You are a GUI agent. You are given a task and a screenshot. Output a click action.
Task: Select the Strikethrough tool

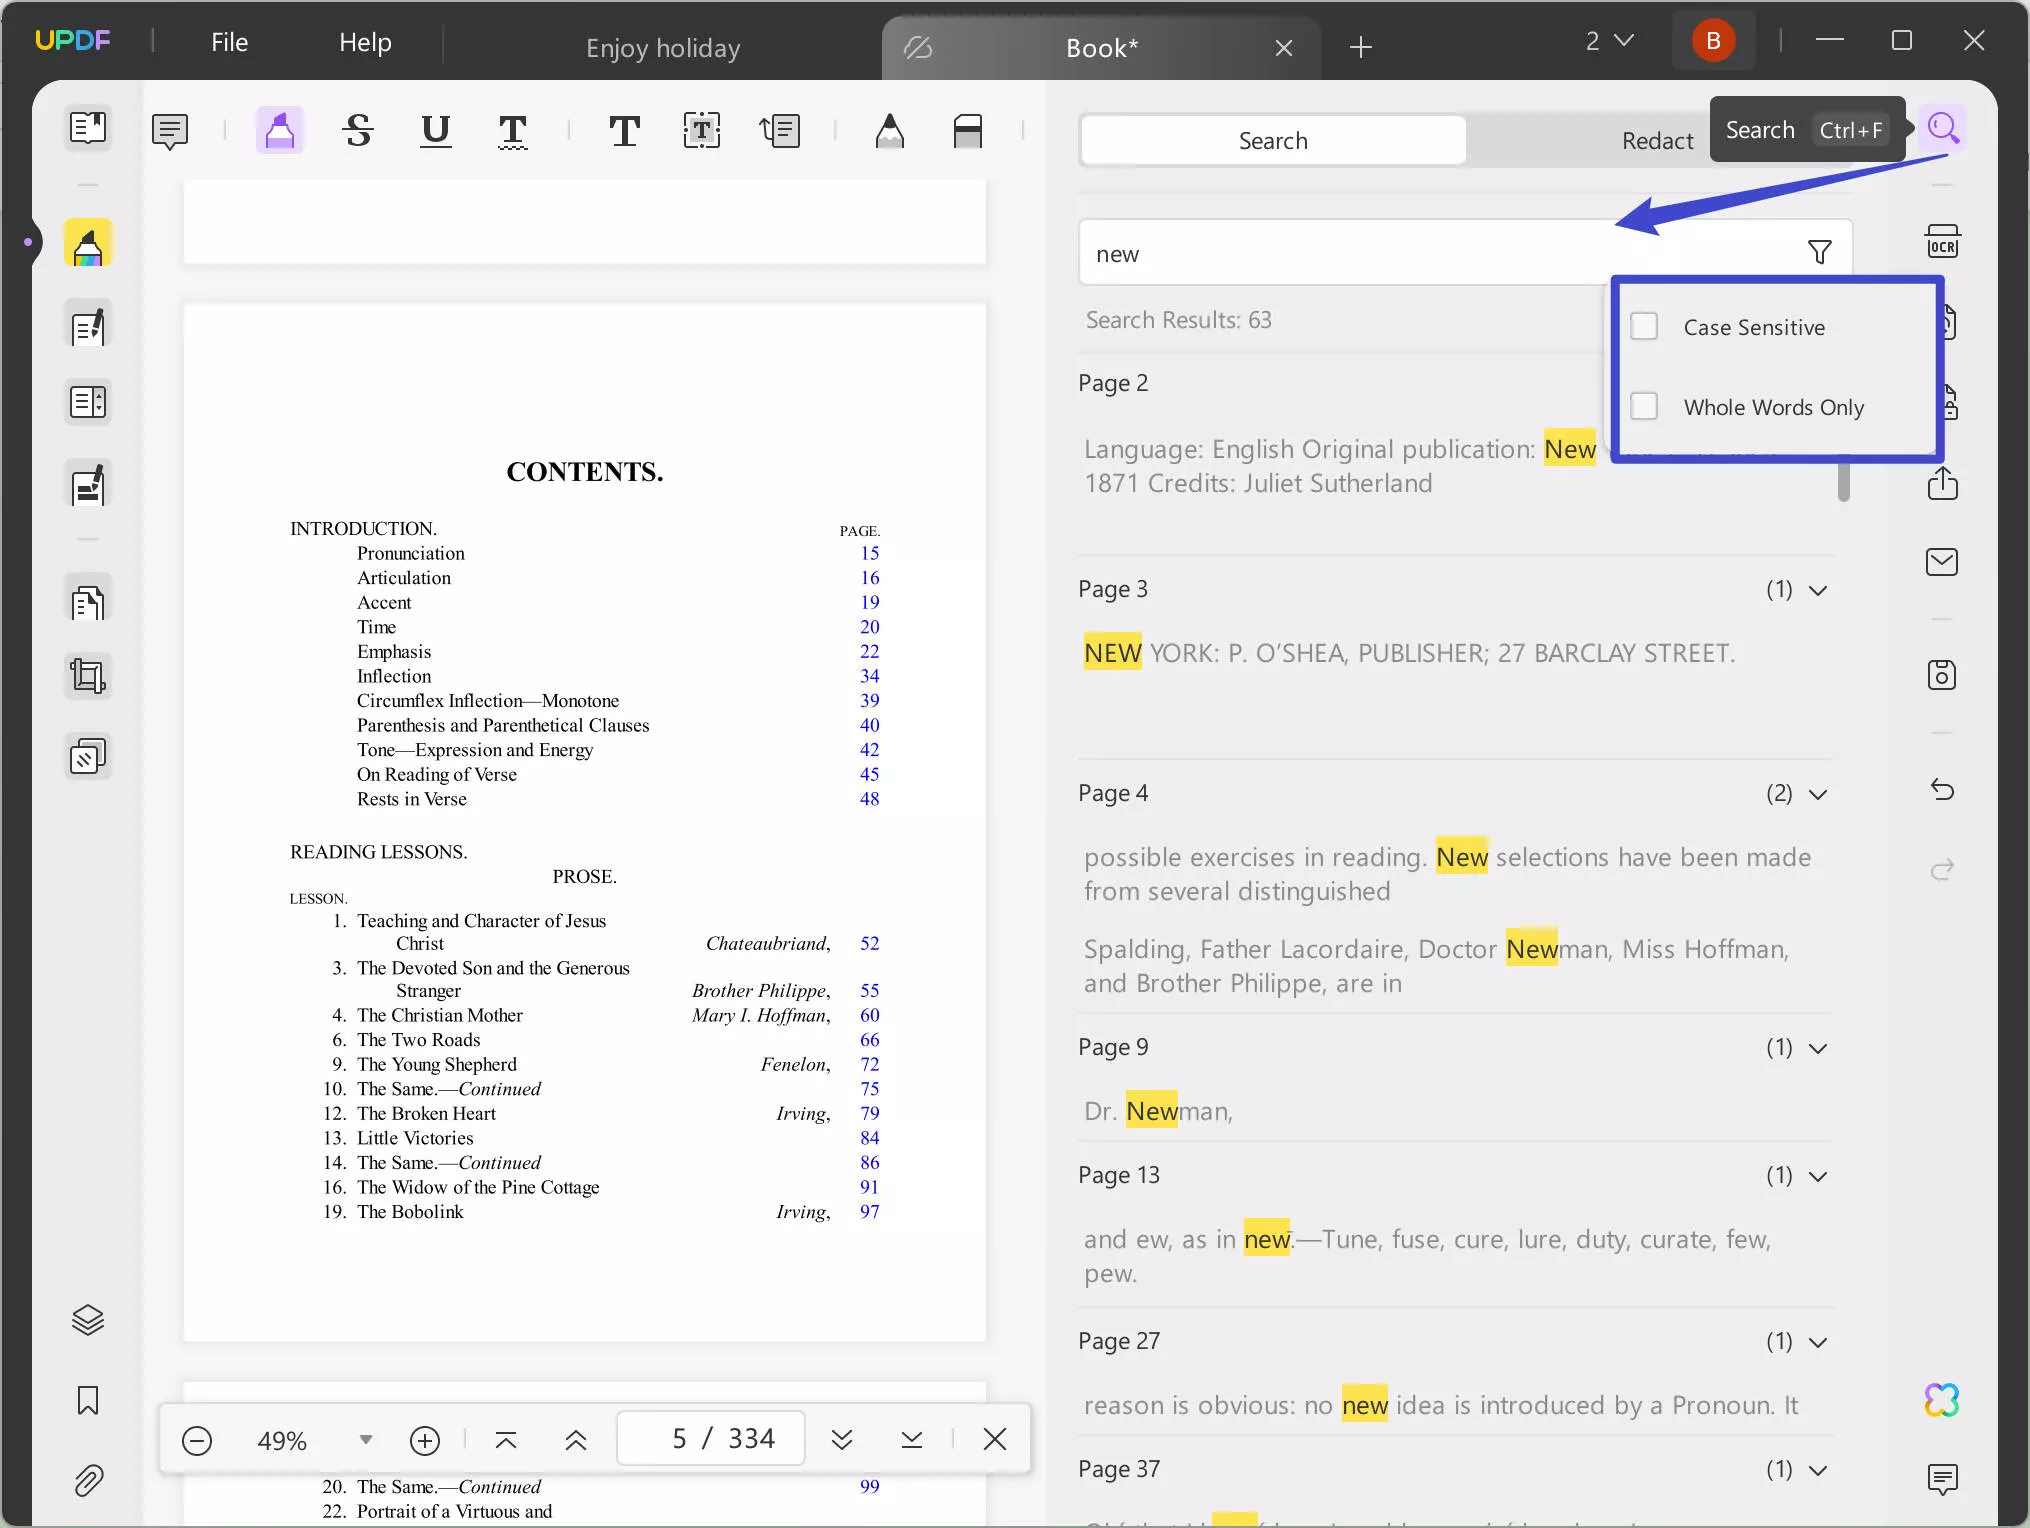(358, 131)
